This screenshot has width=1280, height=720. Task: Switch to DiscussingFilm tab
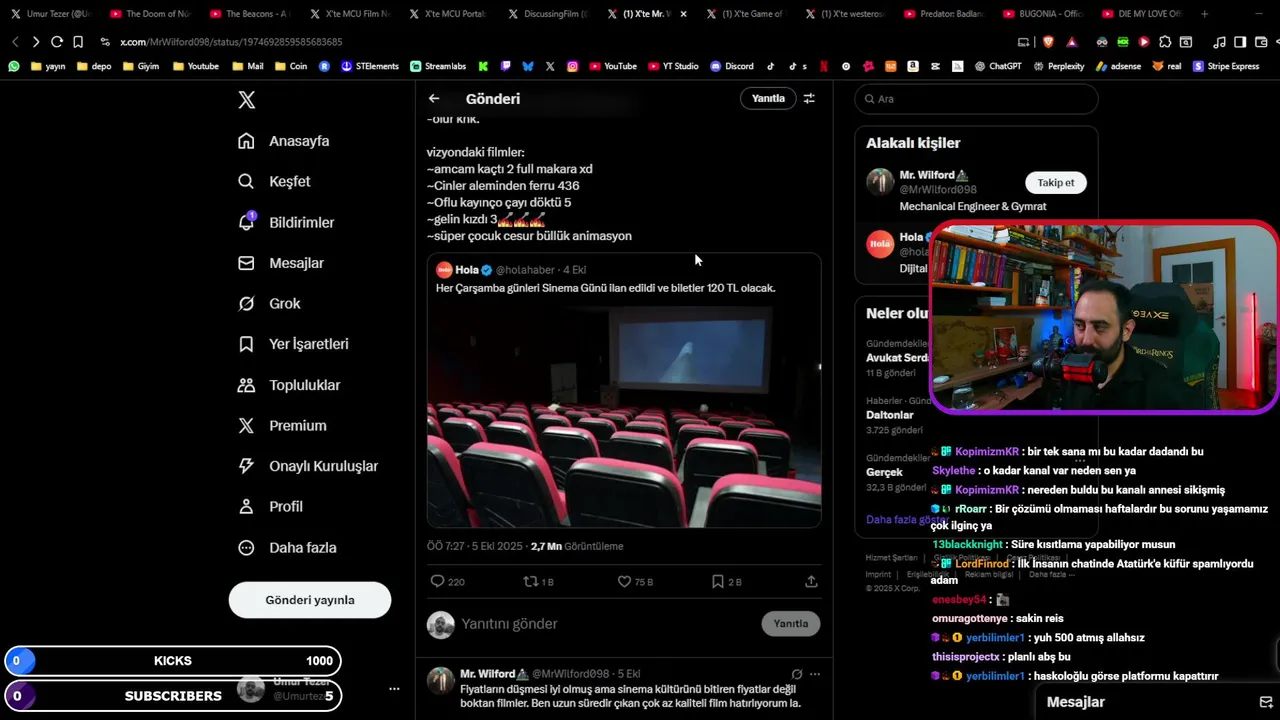[547, 14]
